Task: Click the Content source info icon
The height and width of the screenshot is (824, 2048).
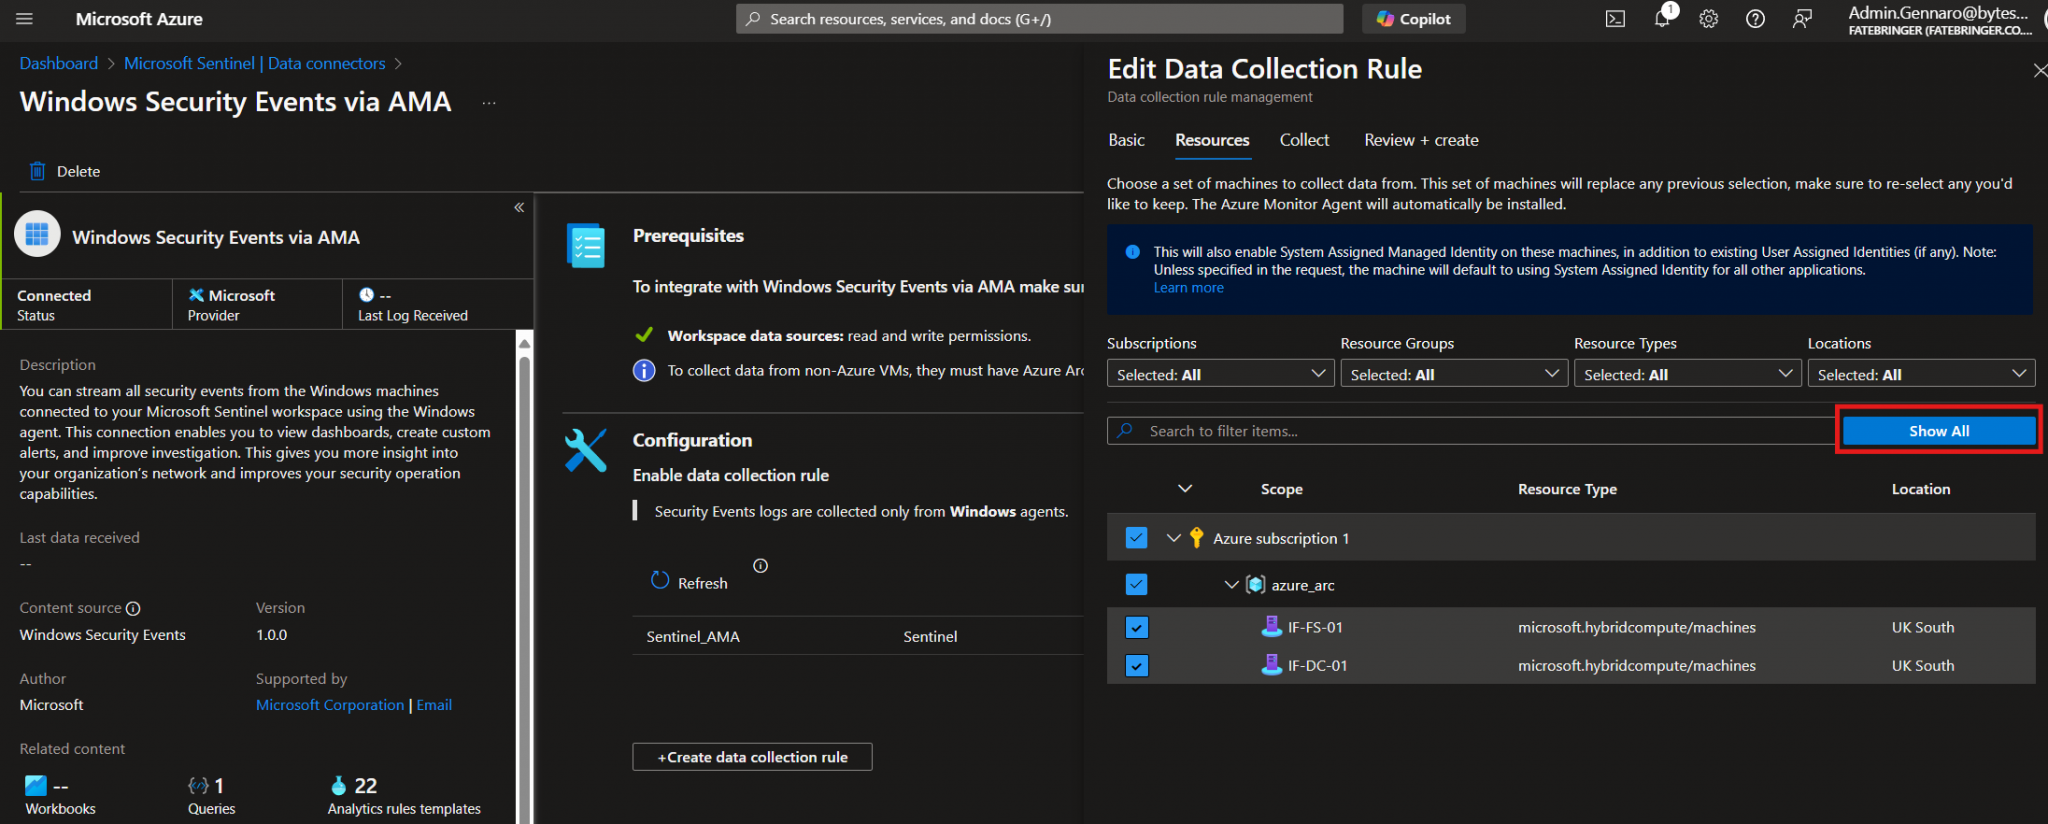Action: [133, 608]
